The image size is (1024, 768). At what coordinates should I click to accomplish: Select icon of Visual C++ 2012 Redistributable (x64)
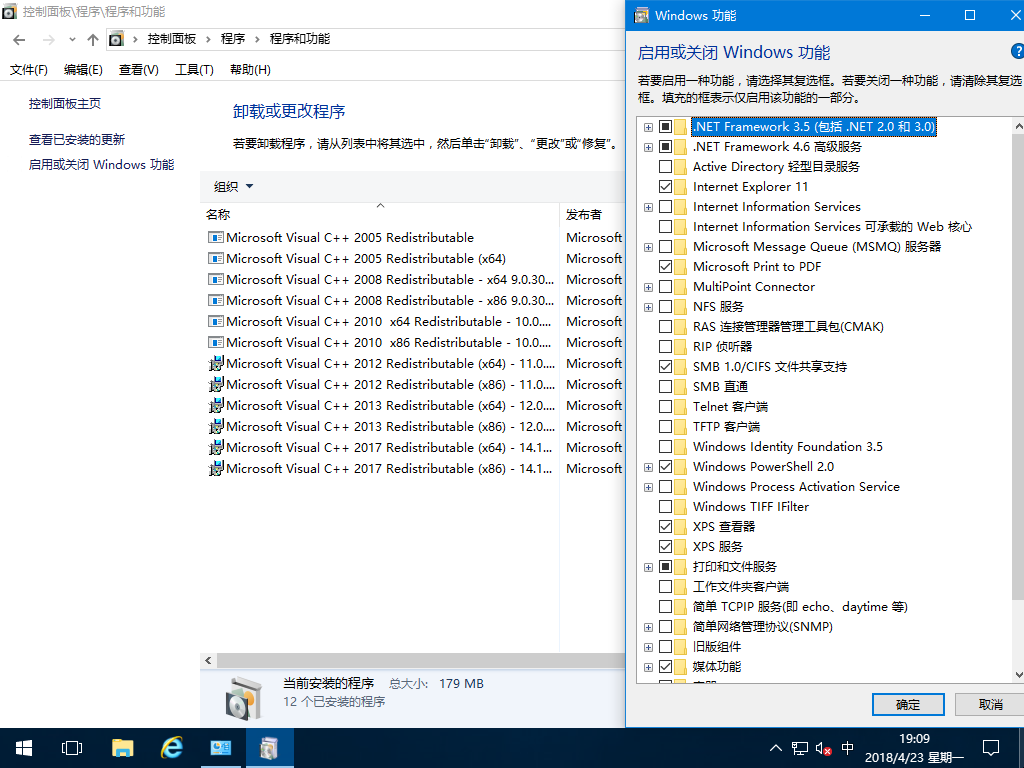pyautogui.click(x=216, y=364)
